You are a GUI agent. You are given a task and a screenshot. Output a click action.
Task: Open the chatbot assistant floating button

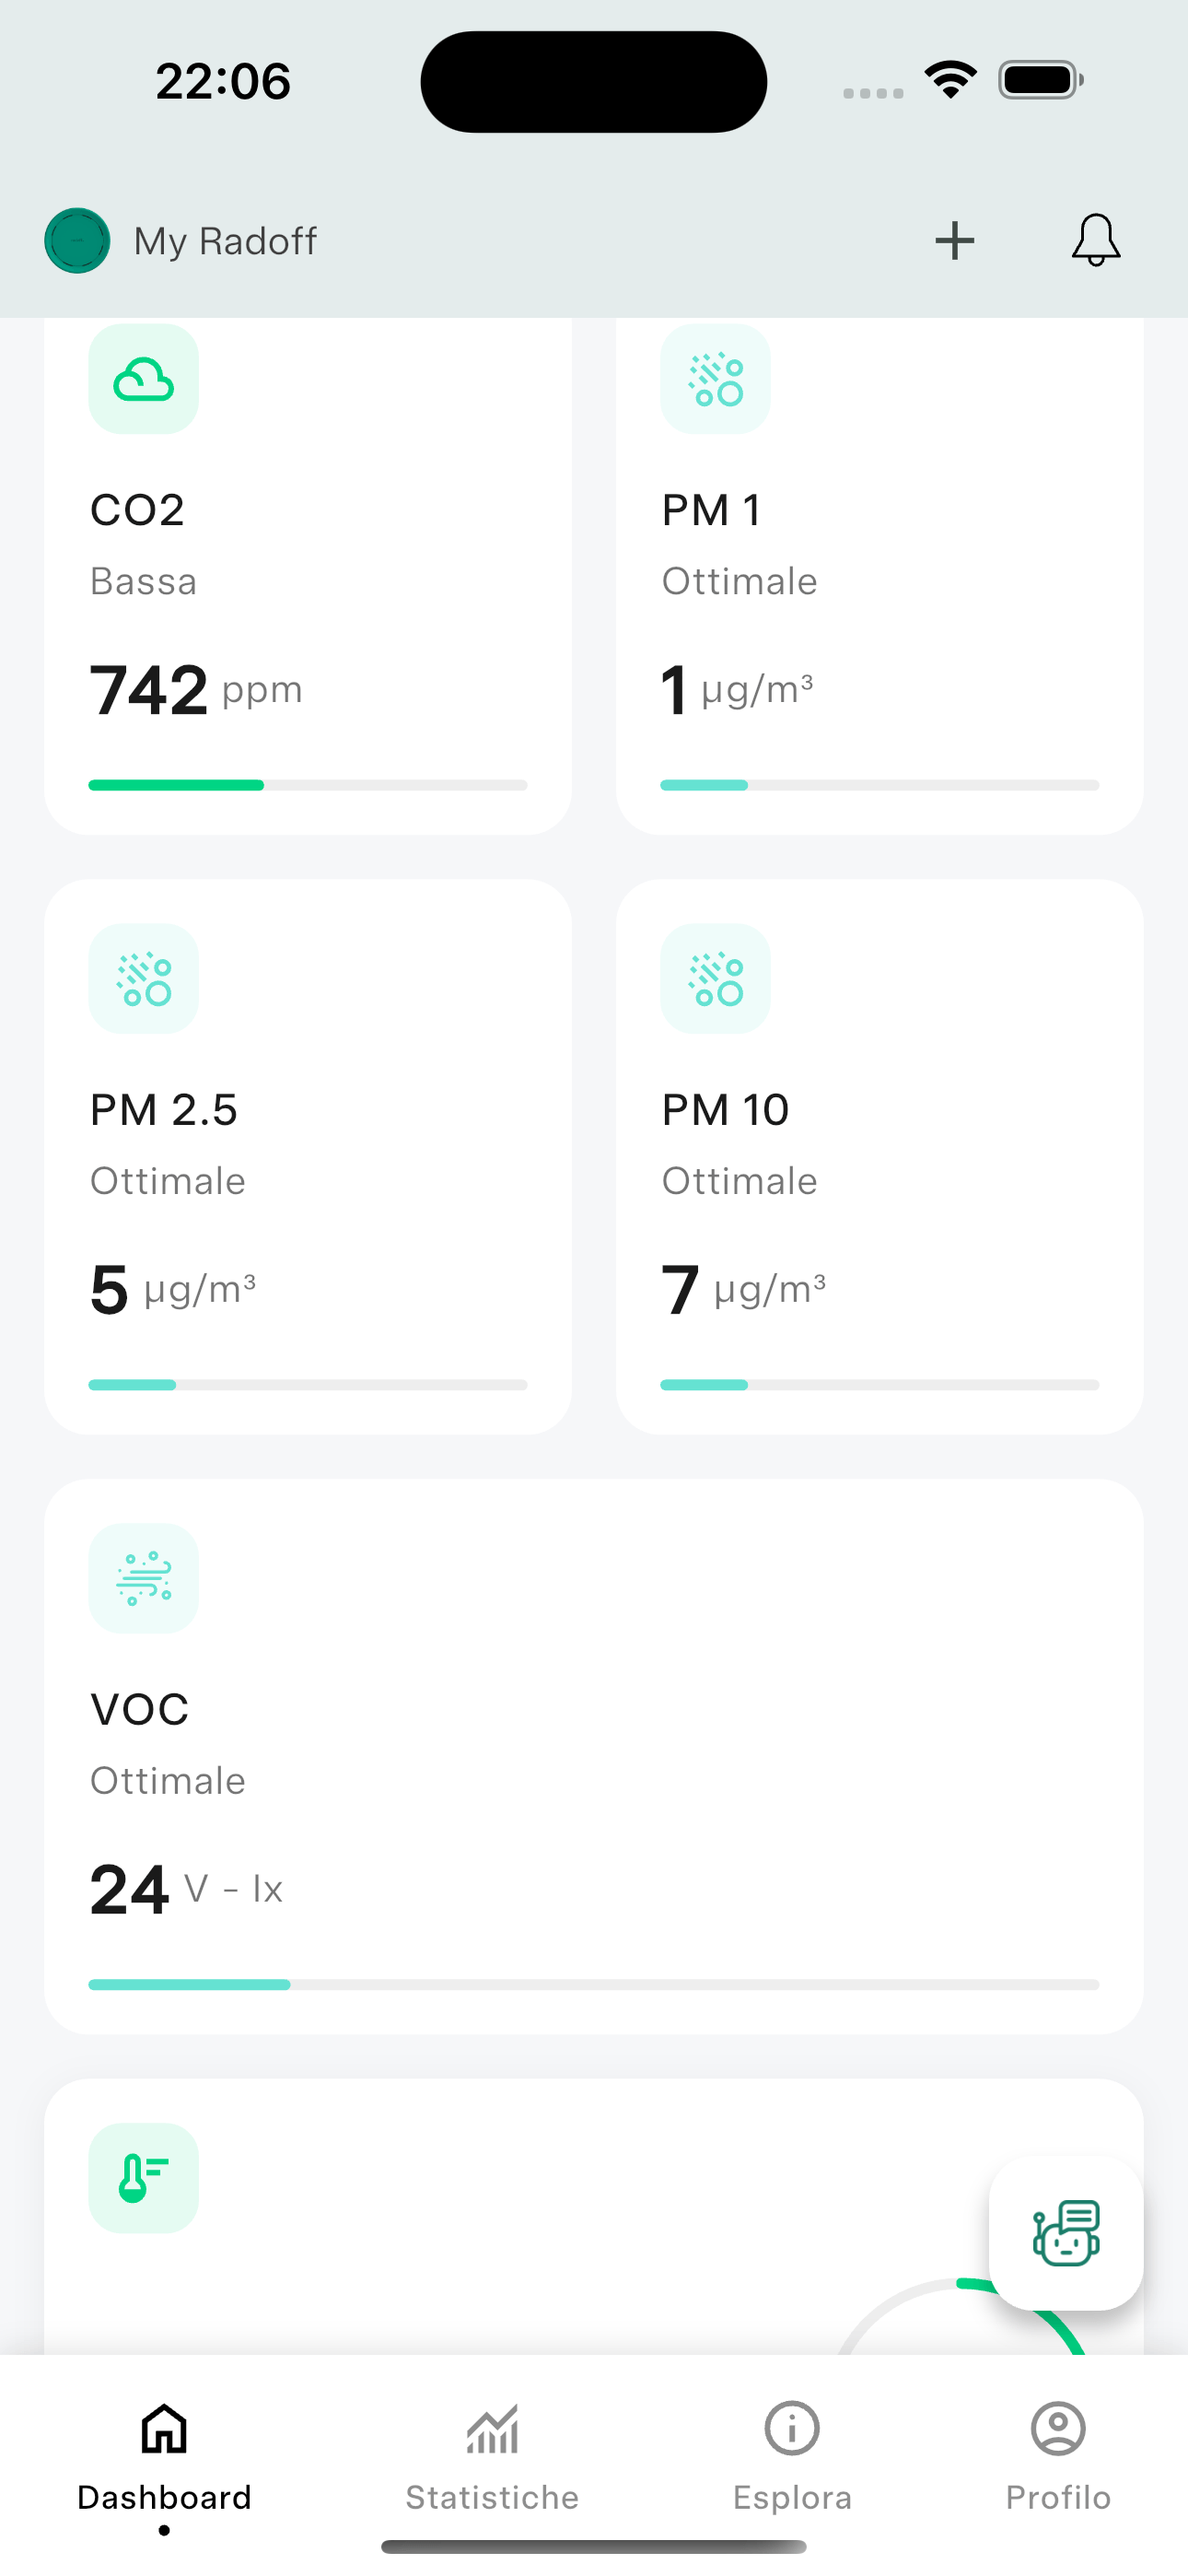tap(1065, 2233)
